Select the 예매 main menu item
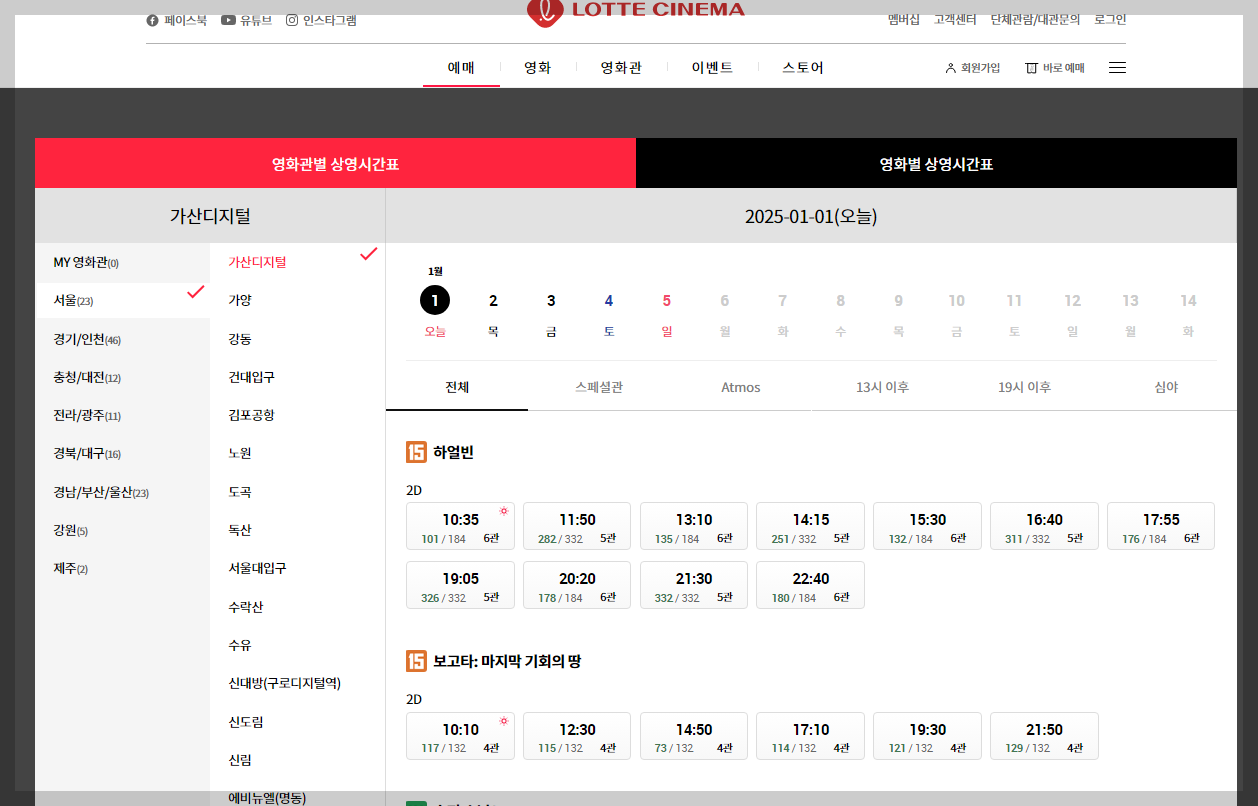 pos(461,68)
